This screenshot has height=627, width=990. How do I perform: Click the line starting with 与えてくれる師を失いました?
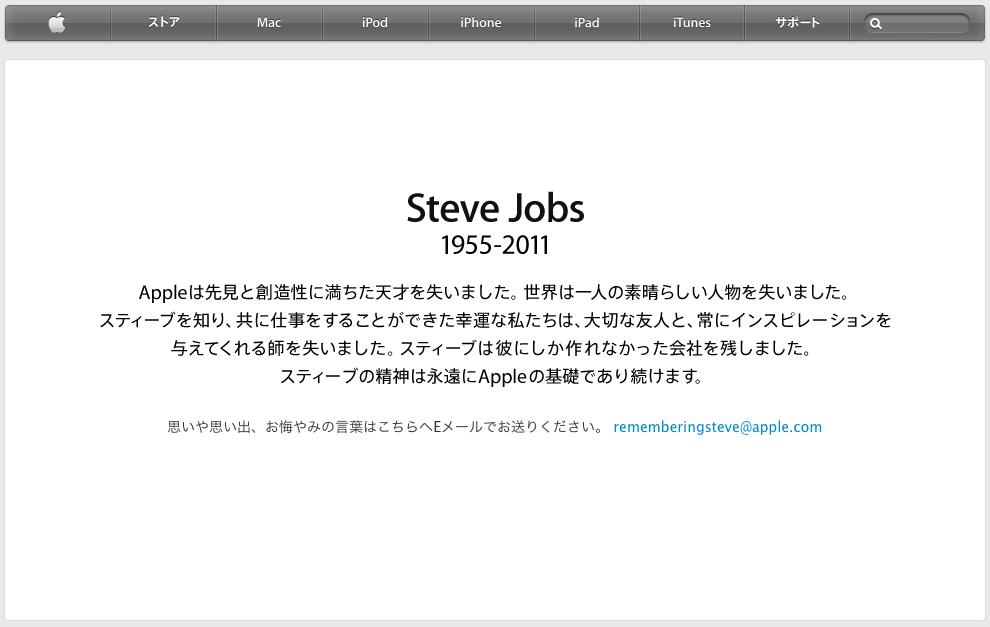(x=492, y=348)
